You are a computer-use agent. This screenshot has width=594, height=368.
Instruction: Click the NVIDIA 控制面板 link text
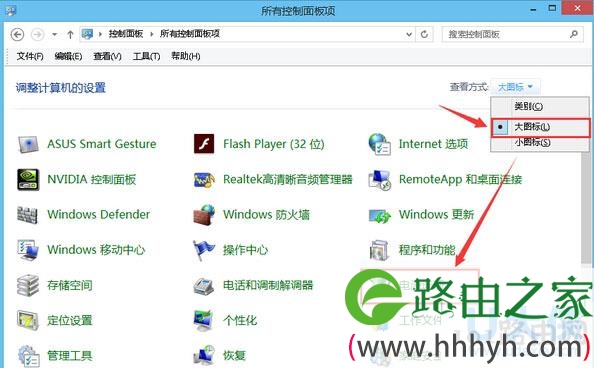(92, 179)
